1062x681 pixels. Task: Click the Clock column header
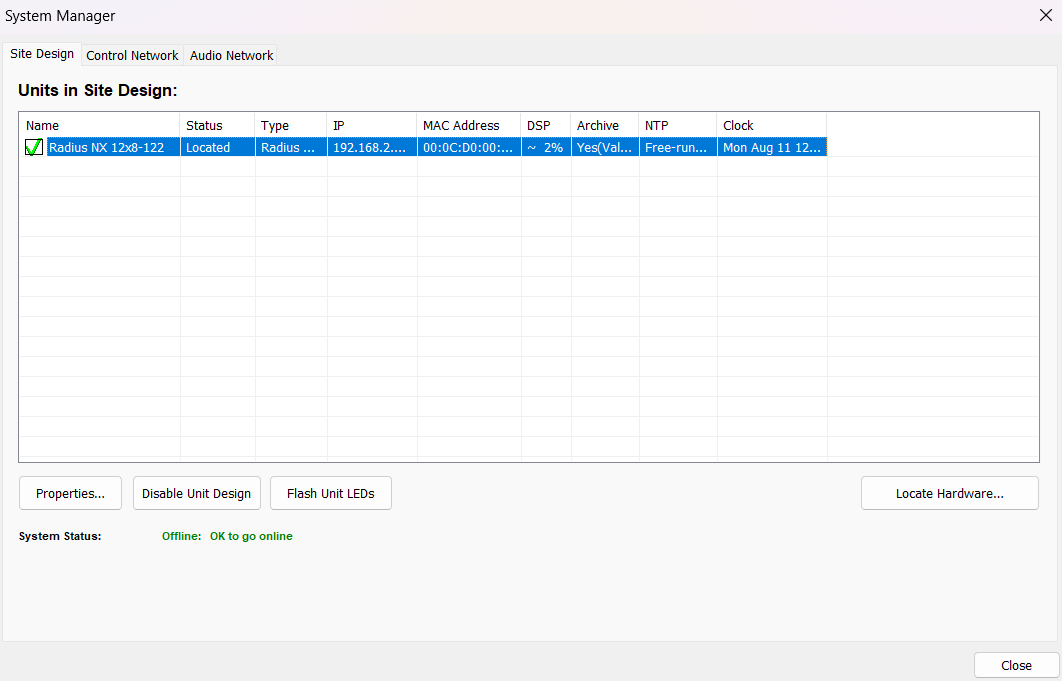click(x=771, y=125)
